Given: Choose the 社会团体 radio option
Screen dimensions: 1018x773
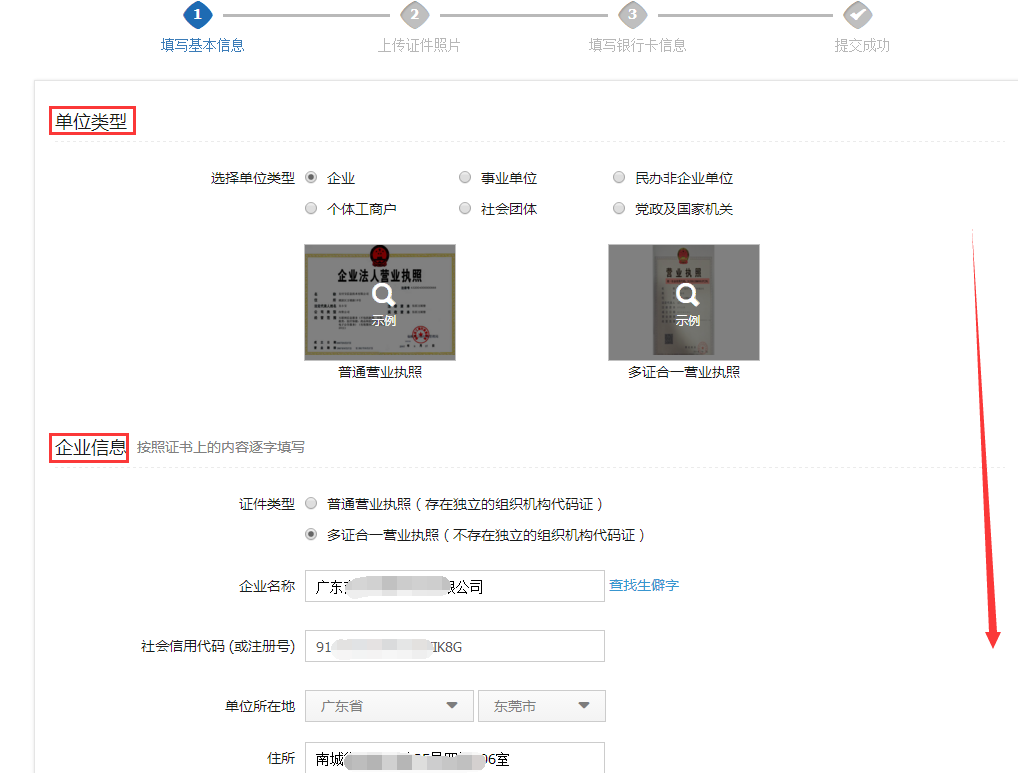Looking at the screenshot, I should [x=465, y=208].
